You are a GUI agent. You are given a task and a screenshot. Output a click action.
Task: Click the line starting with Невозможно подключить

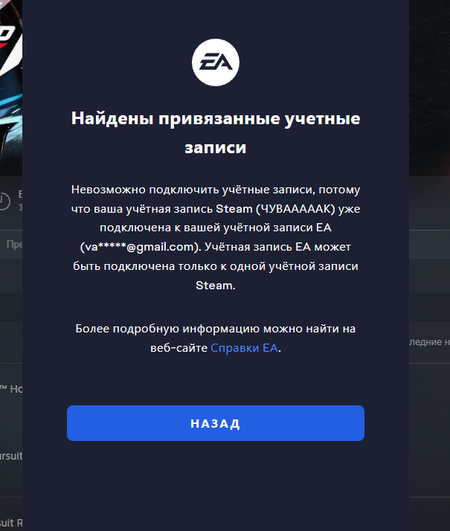click(215, 190)
